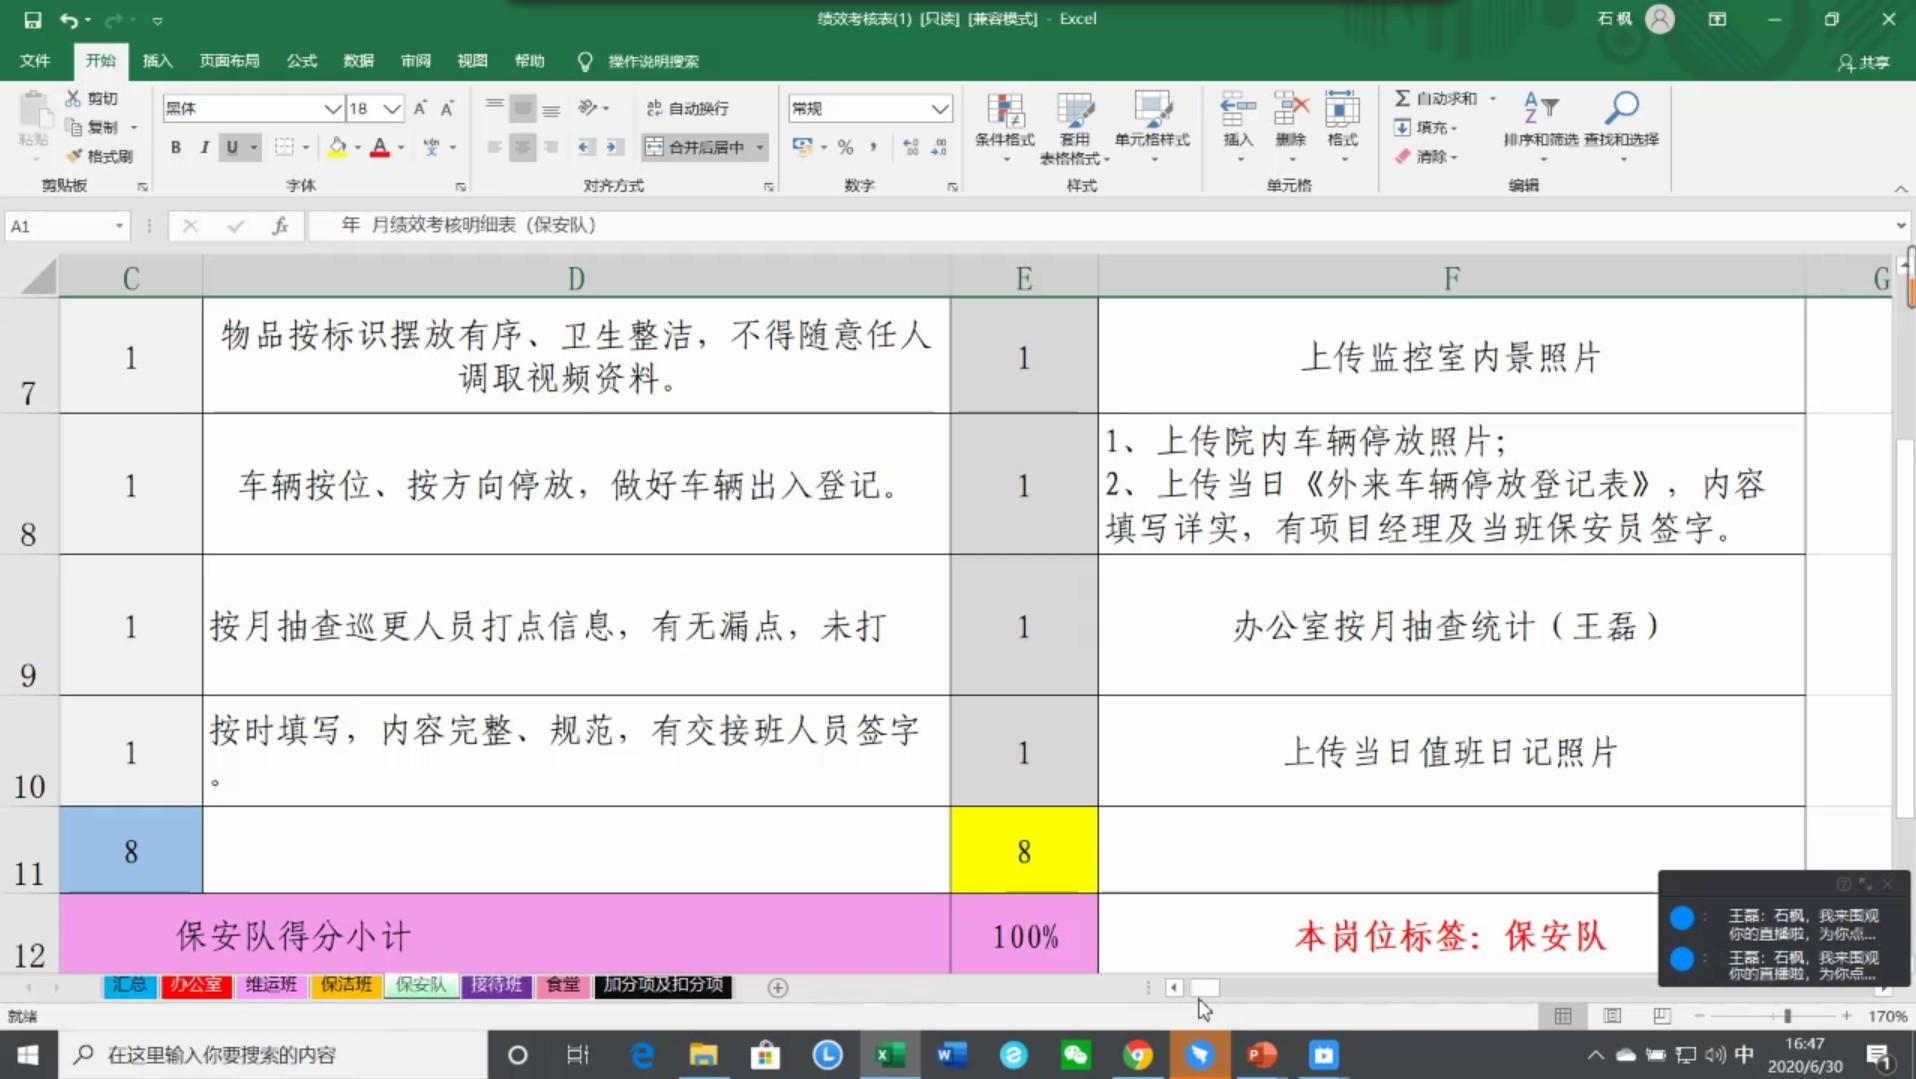Toggle Italic formatting

coord(204,147)
